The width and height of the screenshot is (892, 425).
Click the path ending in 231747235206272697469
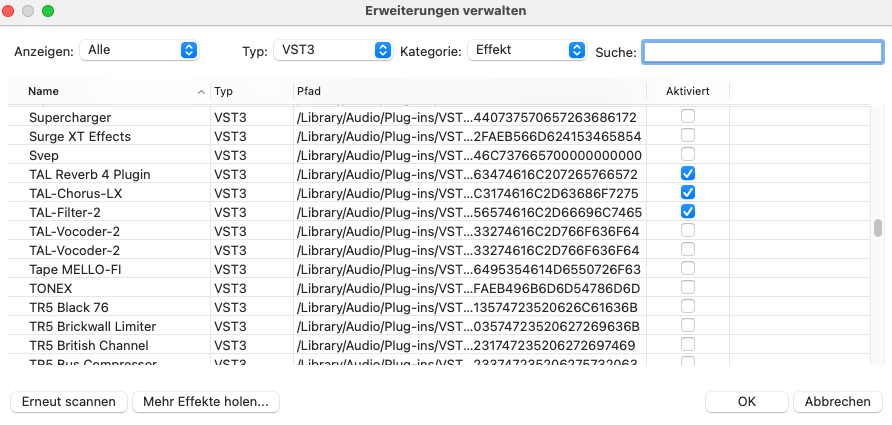click(x=466, y=345)
